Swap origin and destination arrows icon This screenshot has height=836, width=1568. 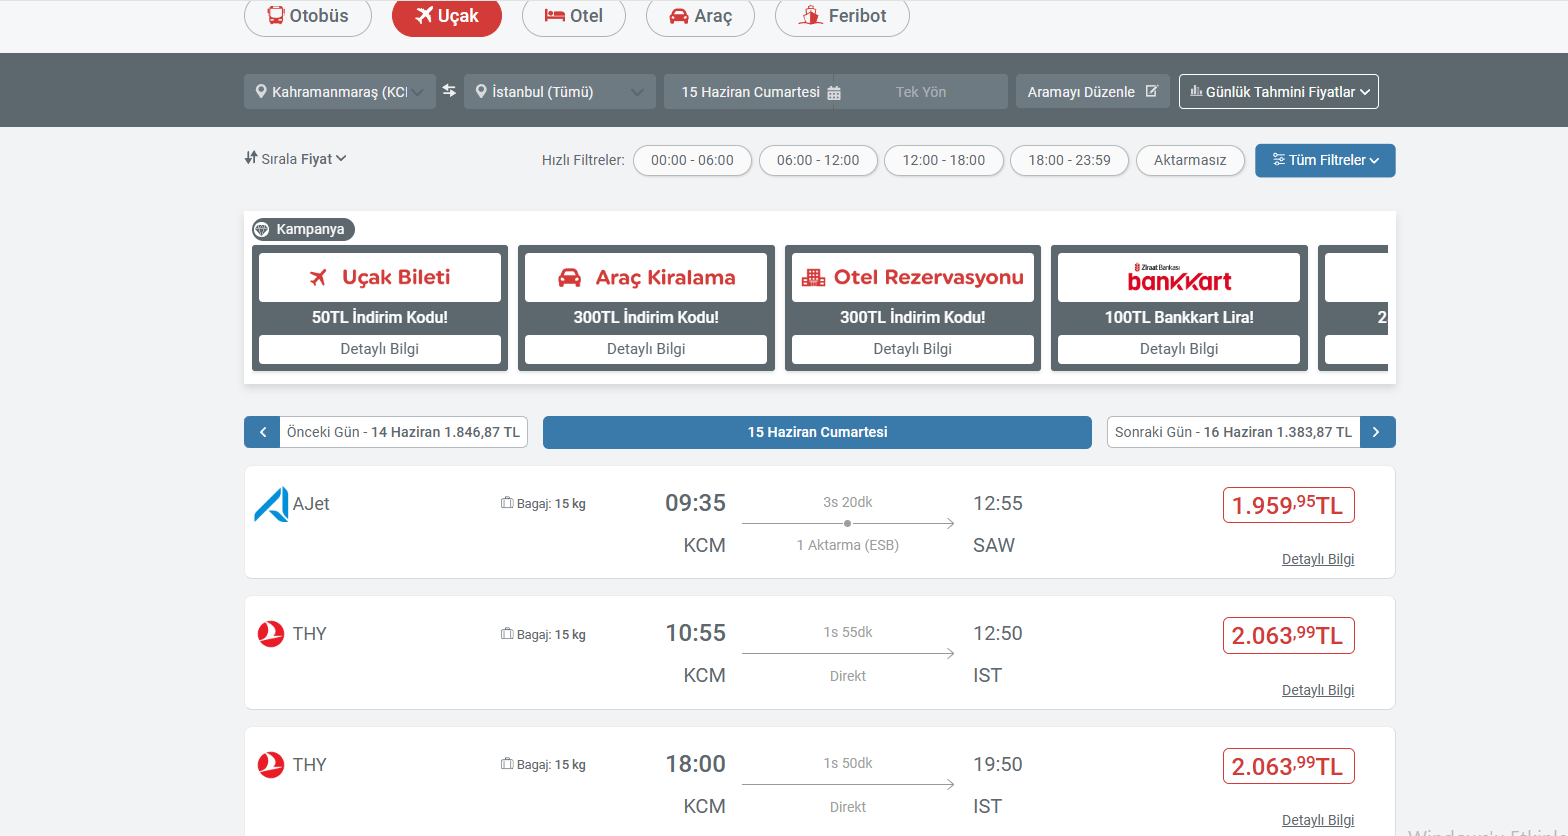(450, 91)
